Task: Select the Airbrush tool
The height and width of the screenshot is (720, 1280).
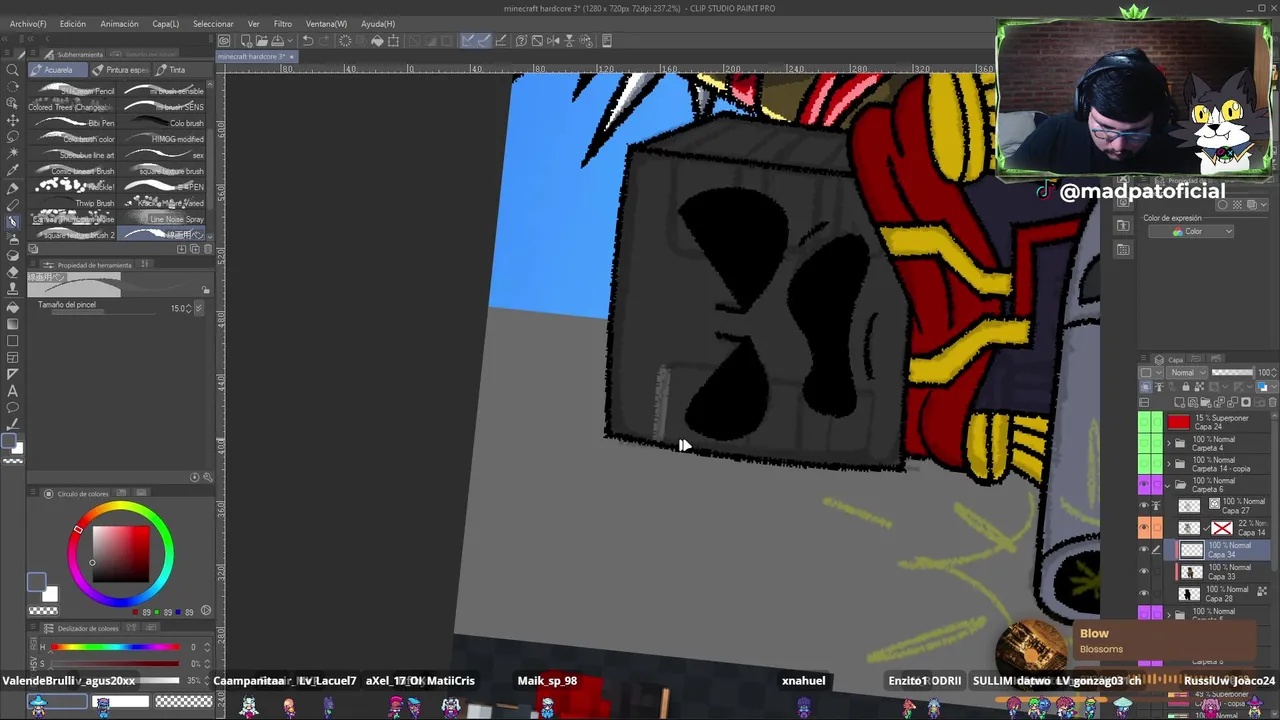Action: click(x=12, y=239)
